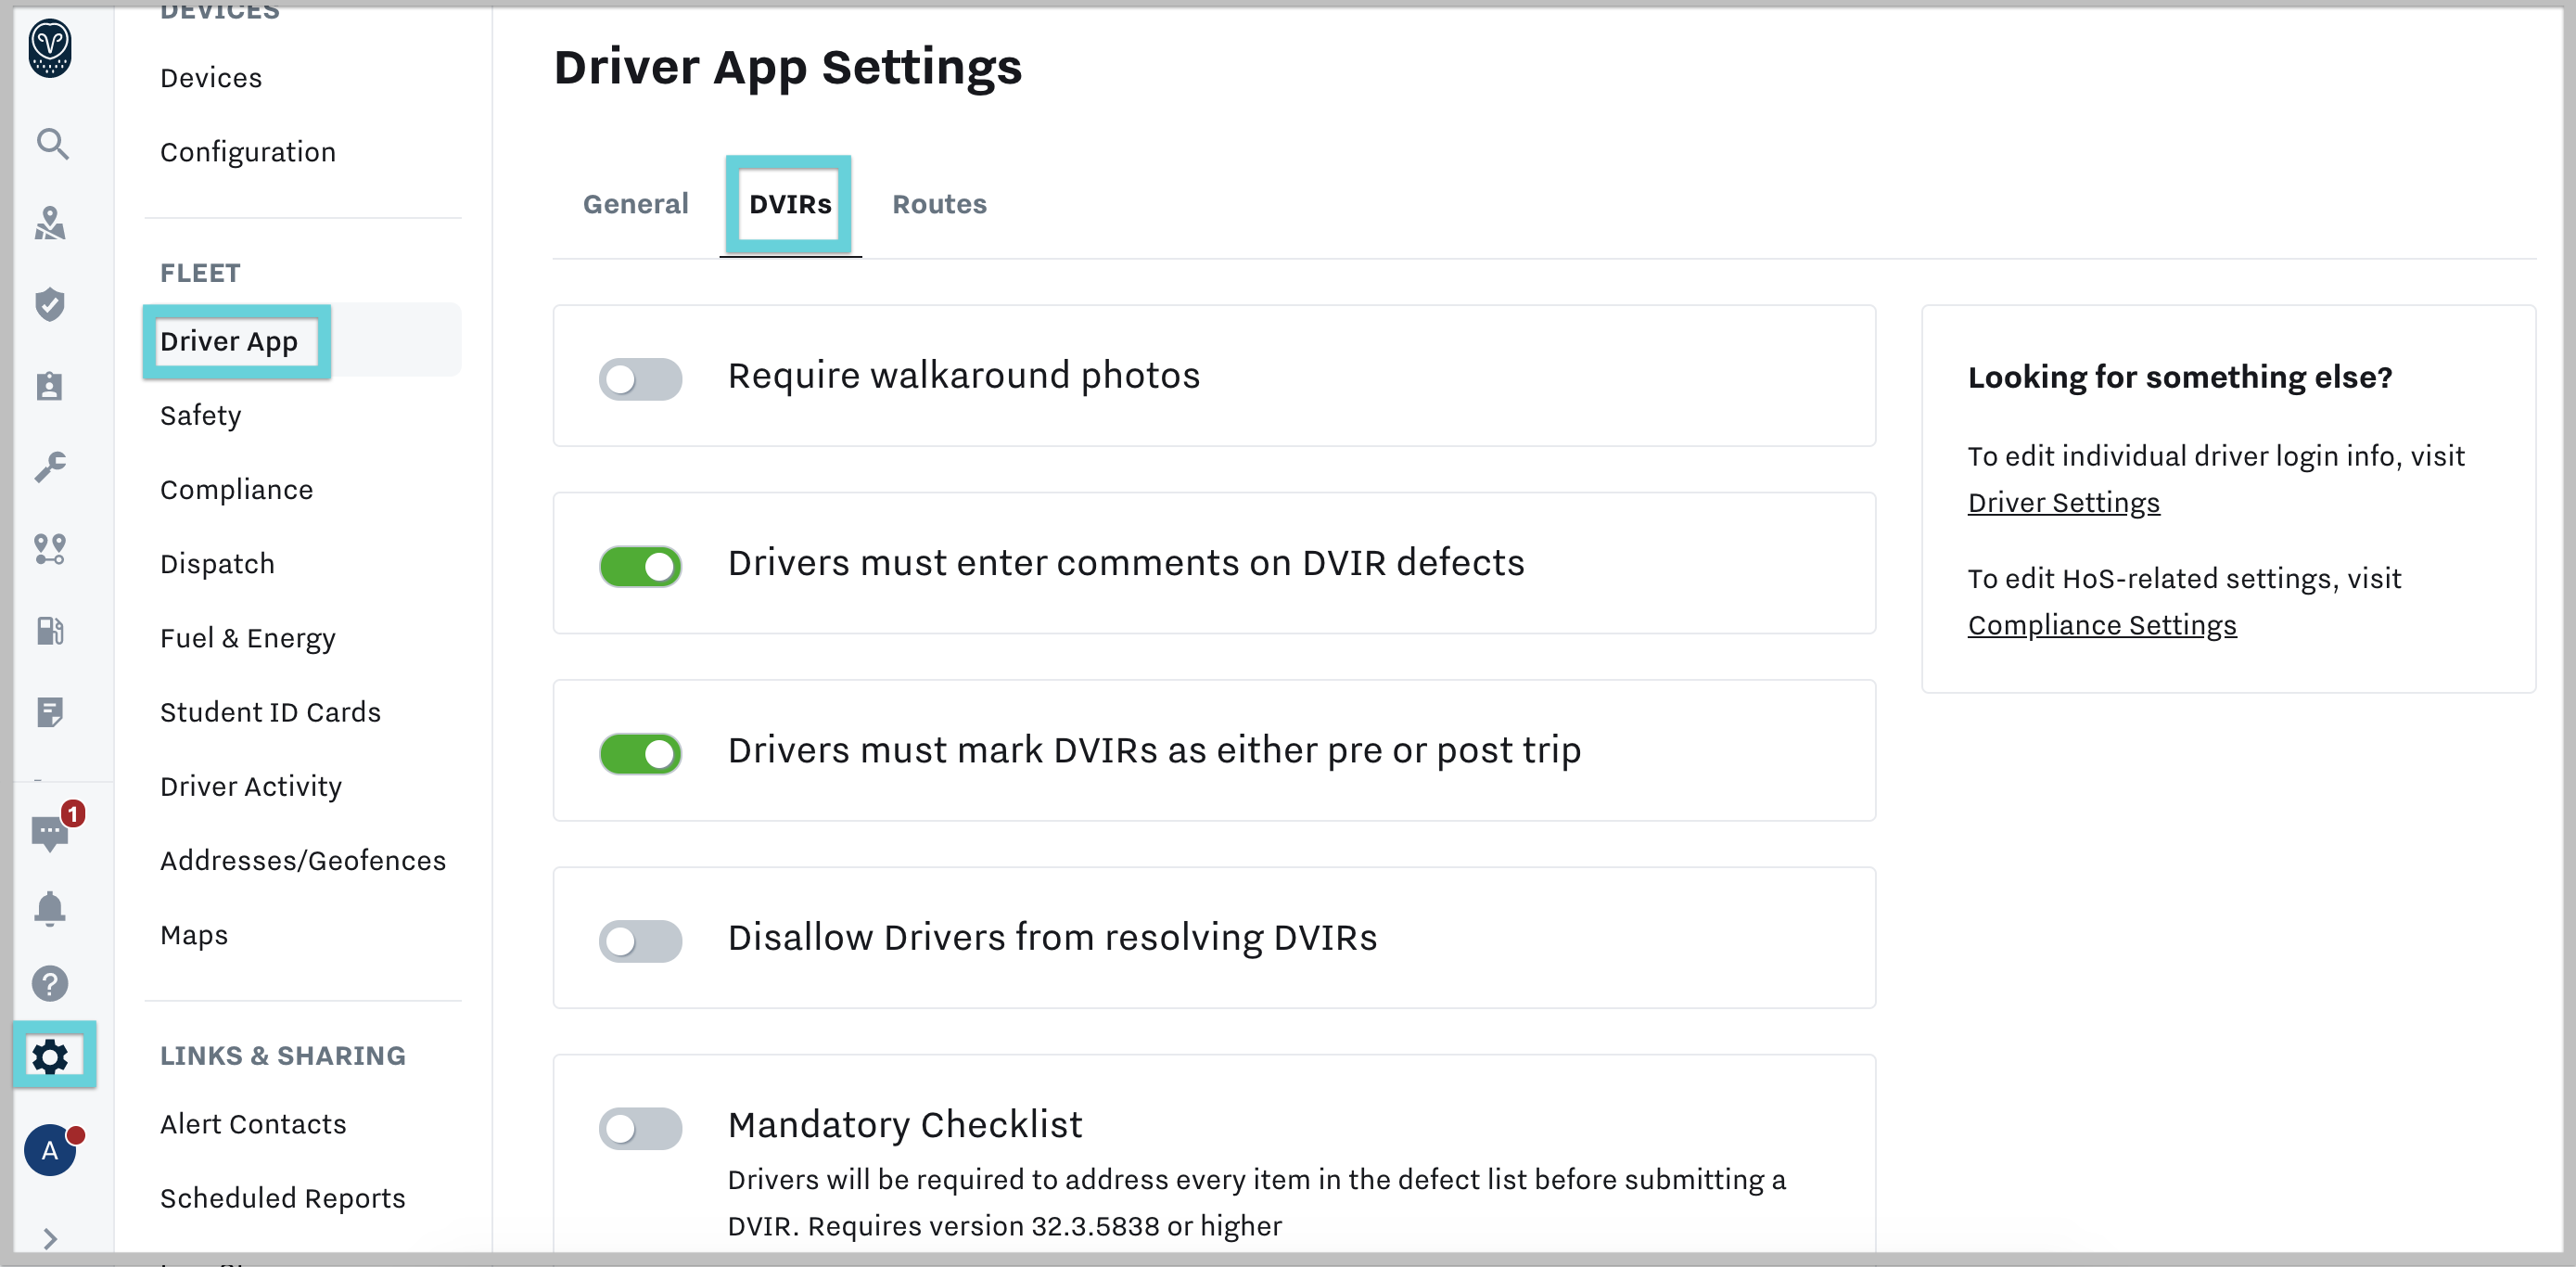The image size is (2576, 1267).
Task: Disable drivers must enter comments on DVIR defects
Action: point(641,565)
